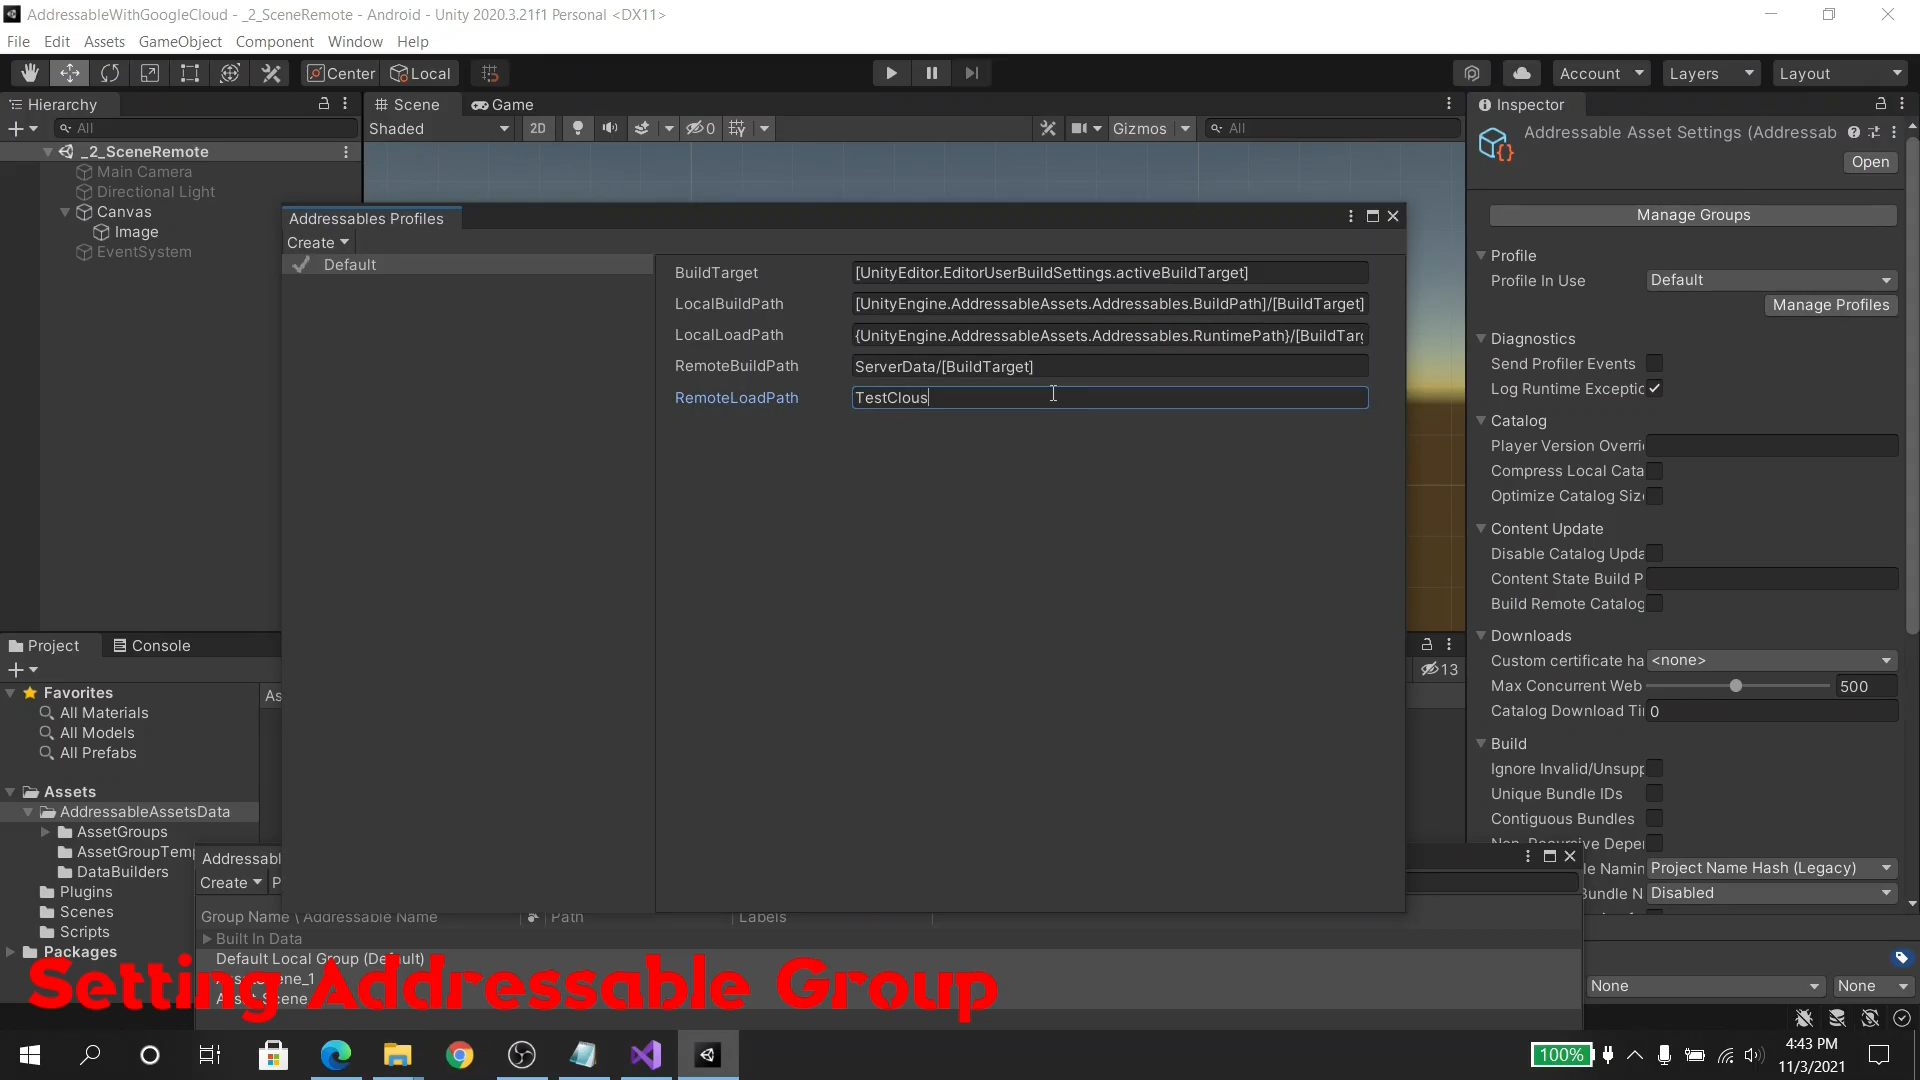Open Unity editor from the taskbar
The image size is (1920, 1080).
[709, 1055]
